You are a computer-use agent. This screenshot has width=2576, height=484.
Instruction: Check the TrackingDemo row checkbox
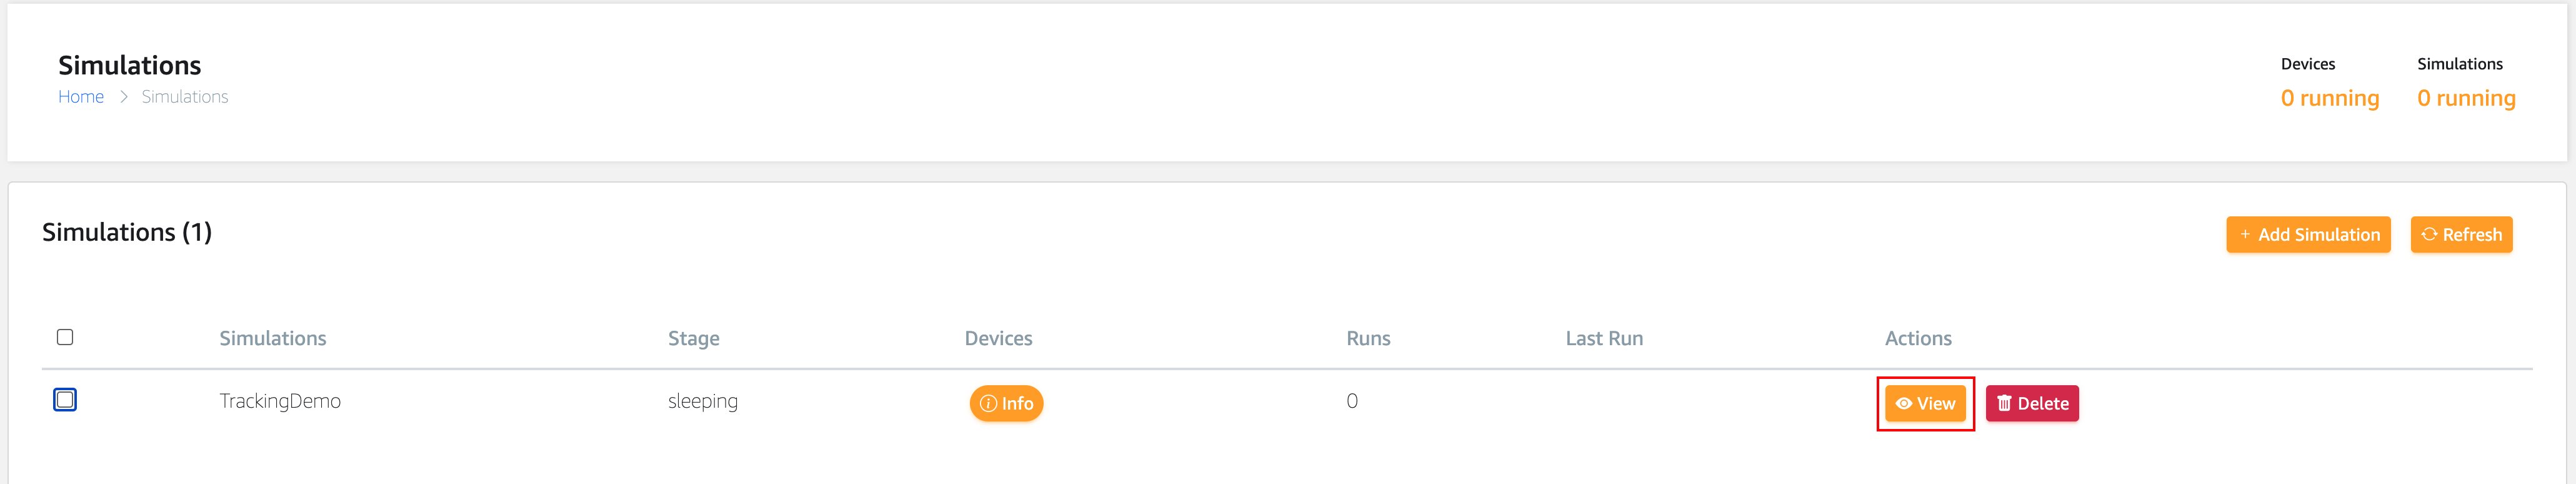pos(65,400)
